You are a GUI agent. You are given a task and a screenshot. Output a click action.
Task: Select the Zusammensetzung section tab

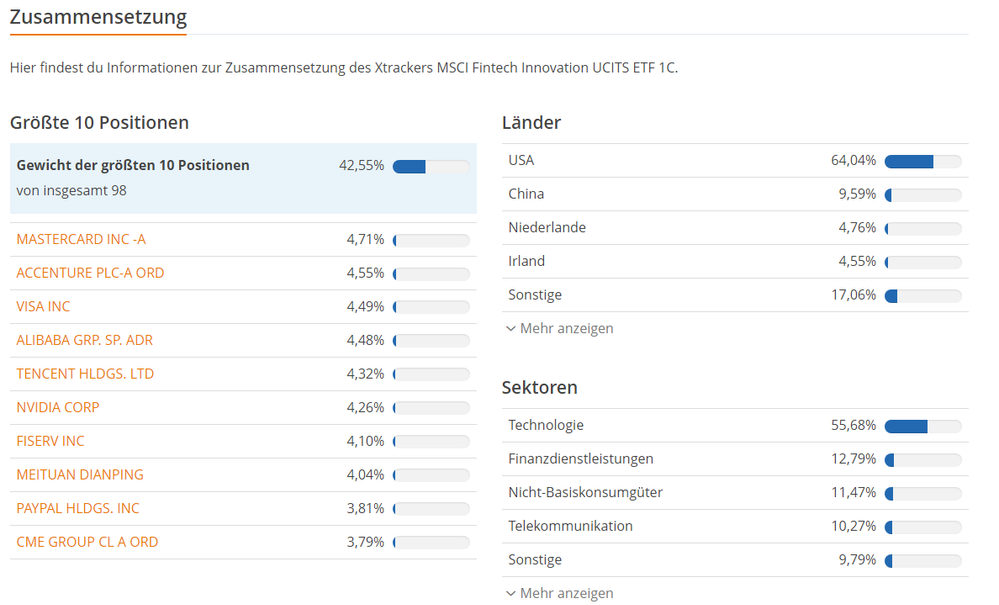97,18
